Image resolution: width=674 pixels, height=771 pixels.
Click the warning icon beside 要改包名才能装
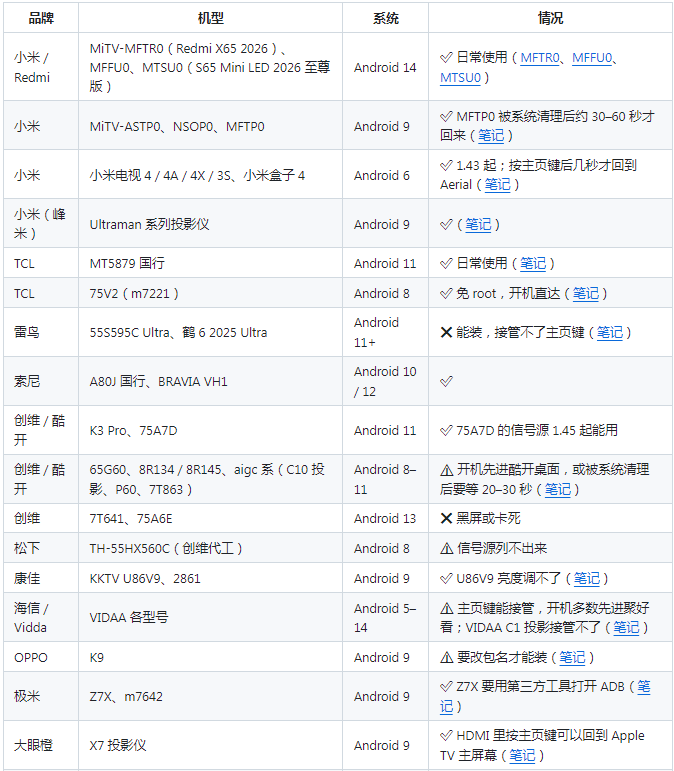point(446,657)
